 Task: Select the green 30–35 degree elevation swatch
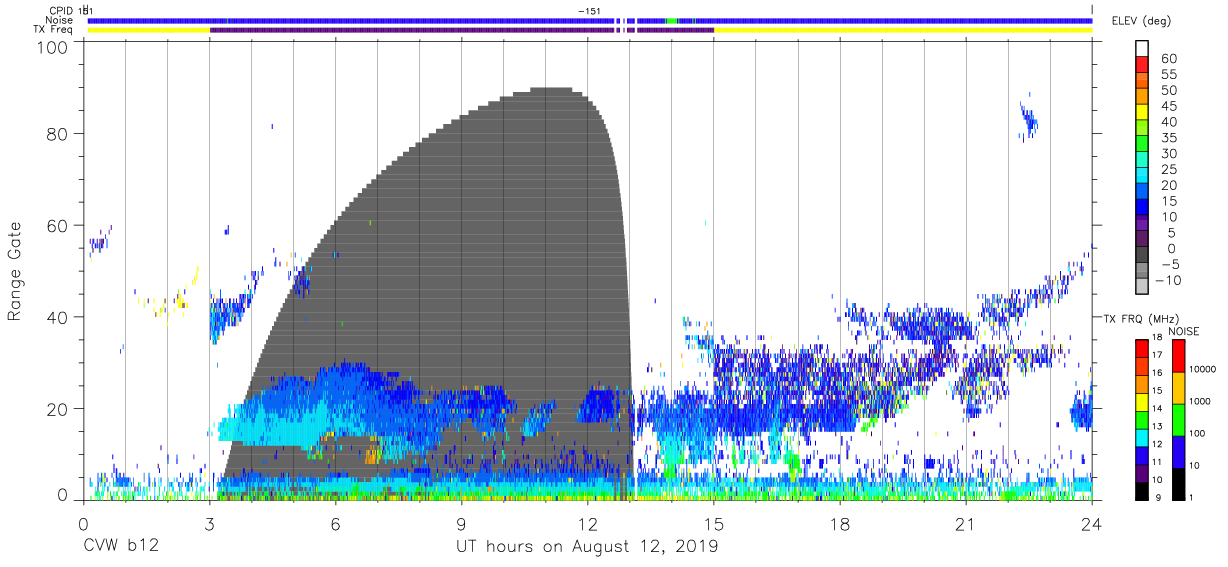click(x=1141, y=144)
